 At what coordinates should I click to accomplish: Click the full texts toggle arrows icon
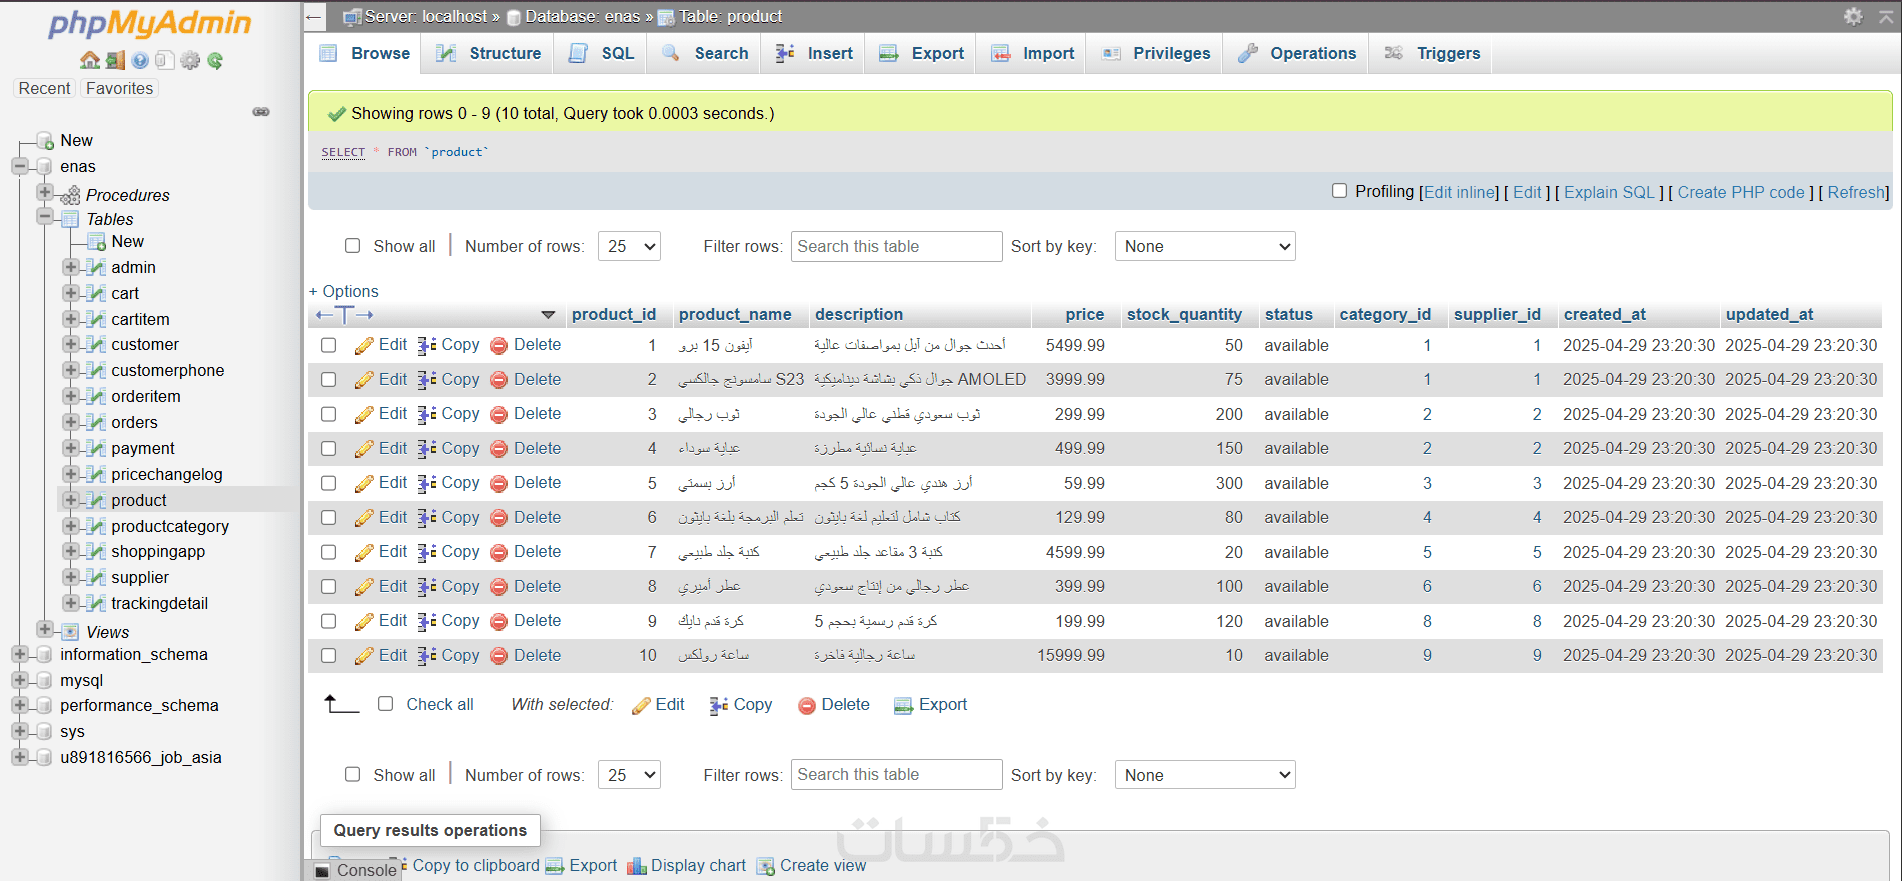click(344, 315)
